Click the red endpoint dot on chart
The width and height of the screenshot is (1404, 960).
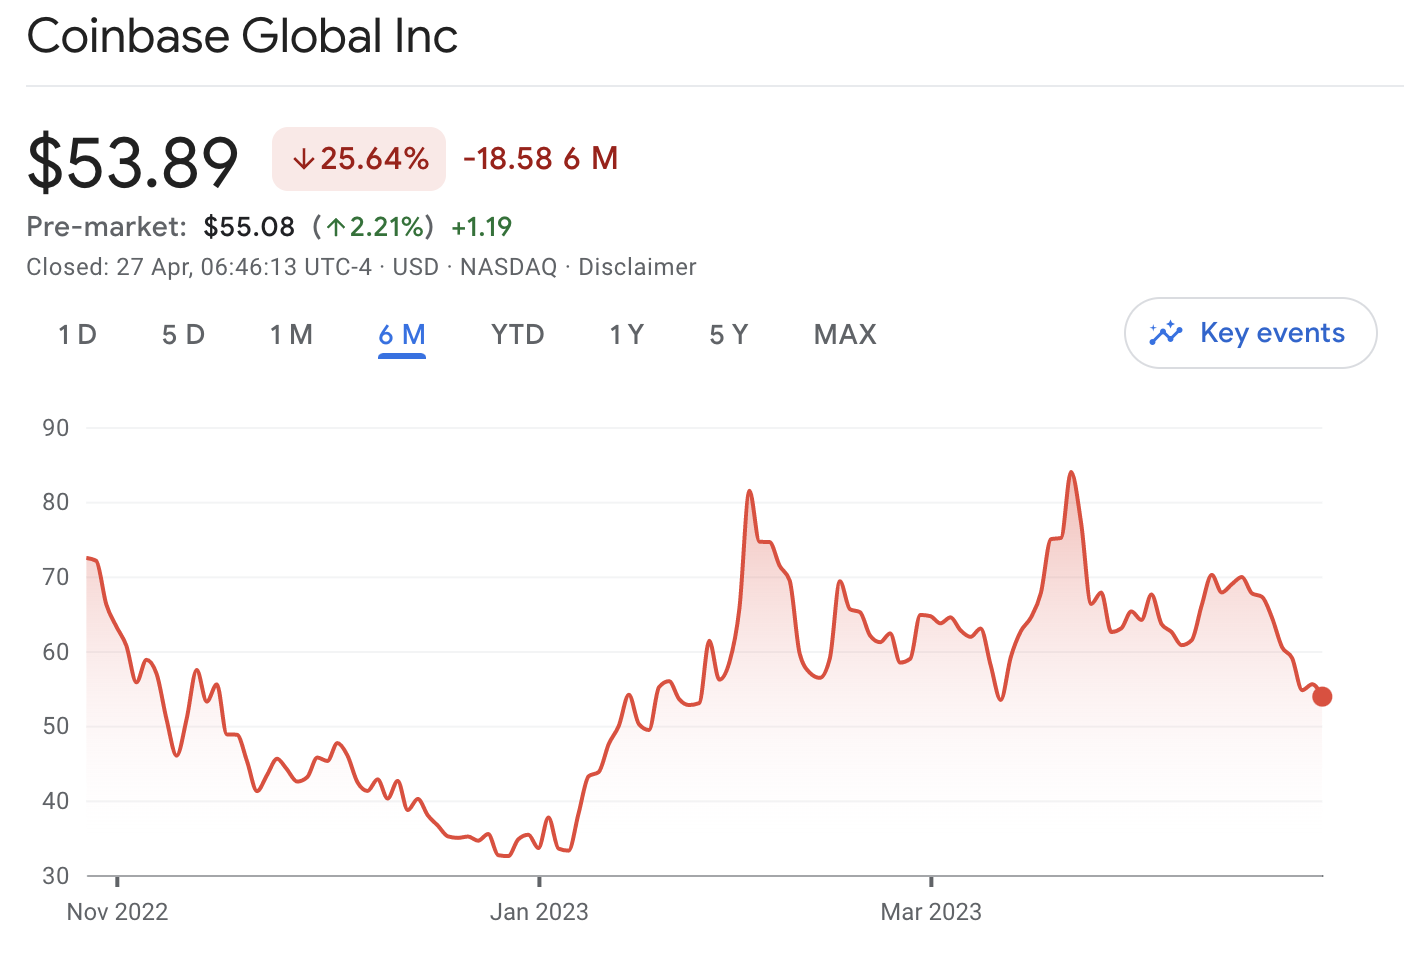tap(1322, 696)
